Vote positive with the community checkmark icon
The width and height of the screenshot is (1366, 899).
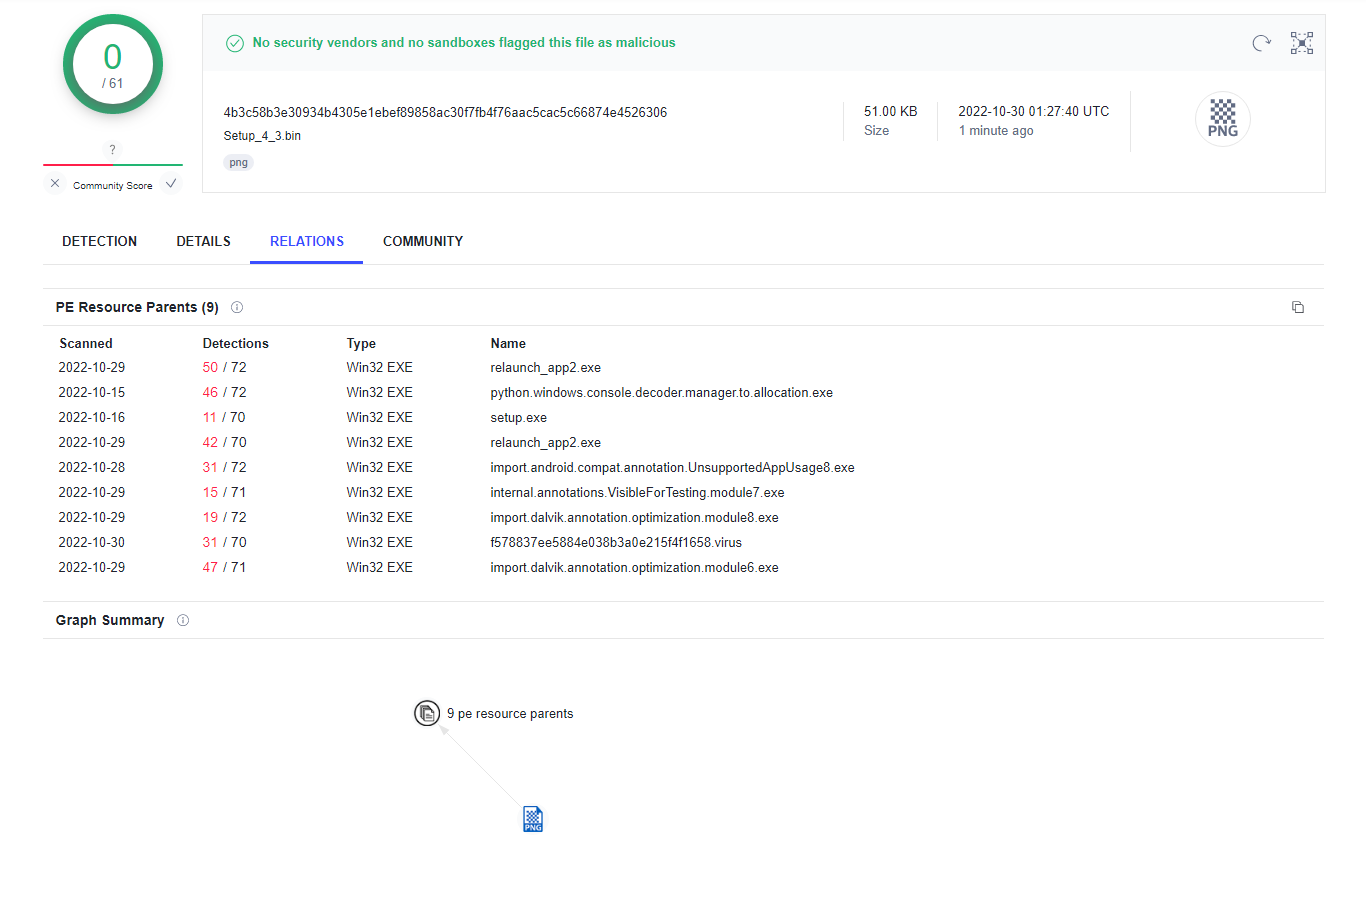tap(171, 184)
